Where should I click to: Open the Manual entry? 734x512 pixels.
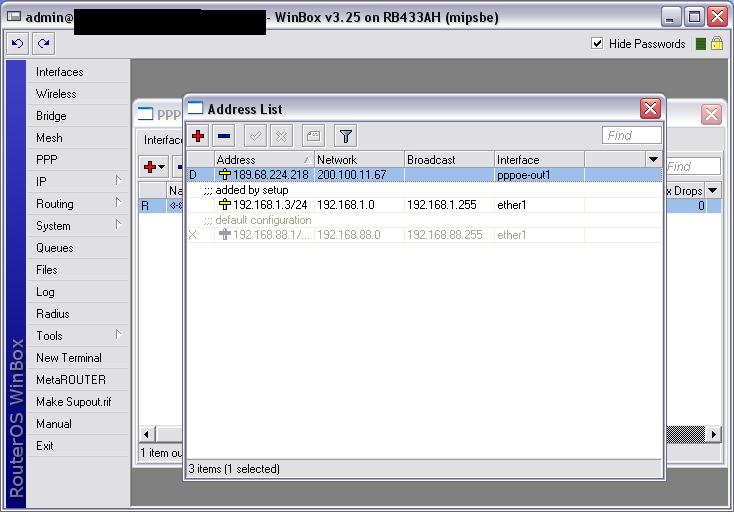[77, 424]
